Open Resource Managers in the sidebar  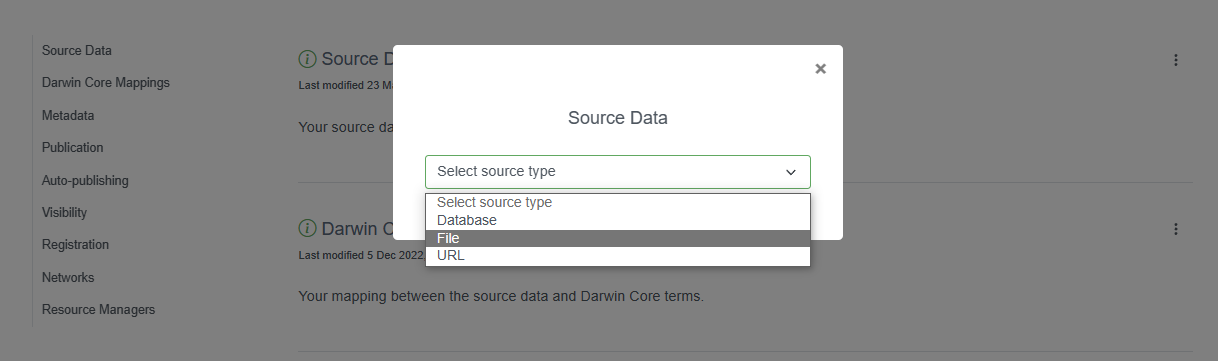coord(98,310)
